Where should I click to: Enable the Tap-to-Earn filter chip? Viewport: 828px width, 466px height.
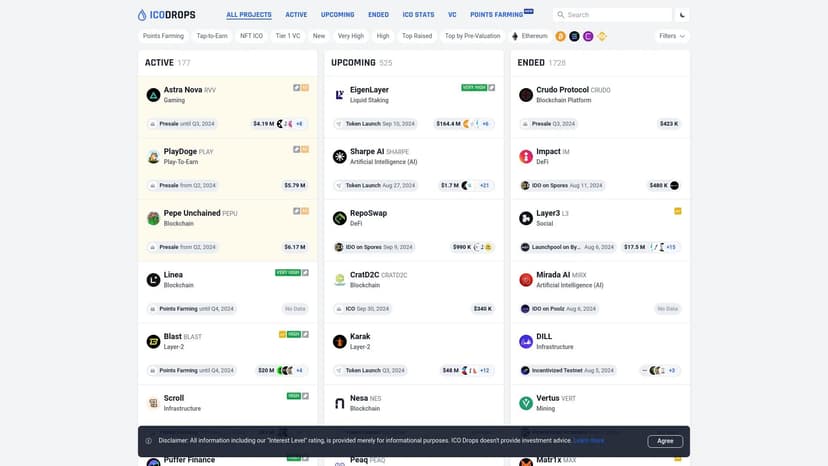click(212, 36)
